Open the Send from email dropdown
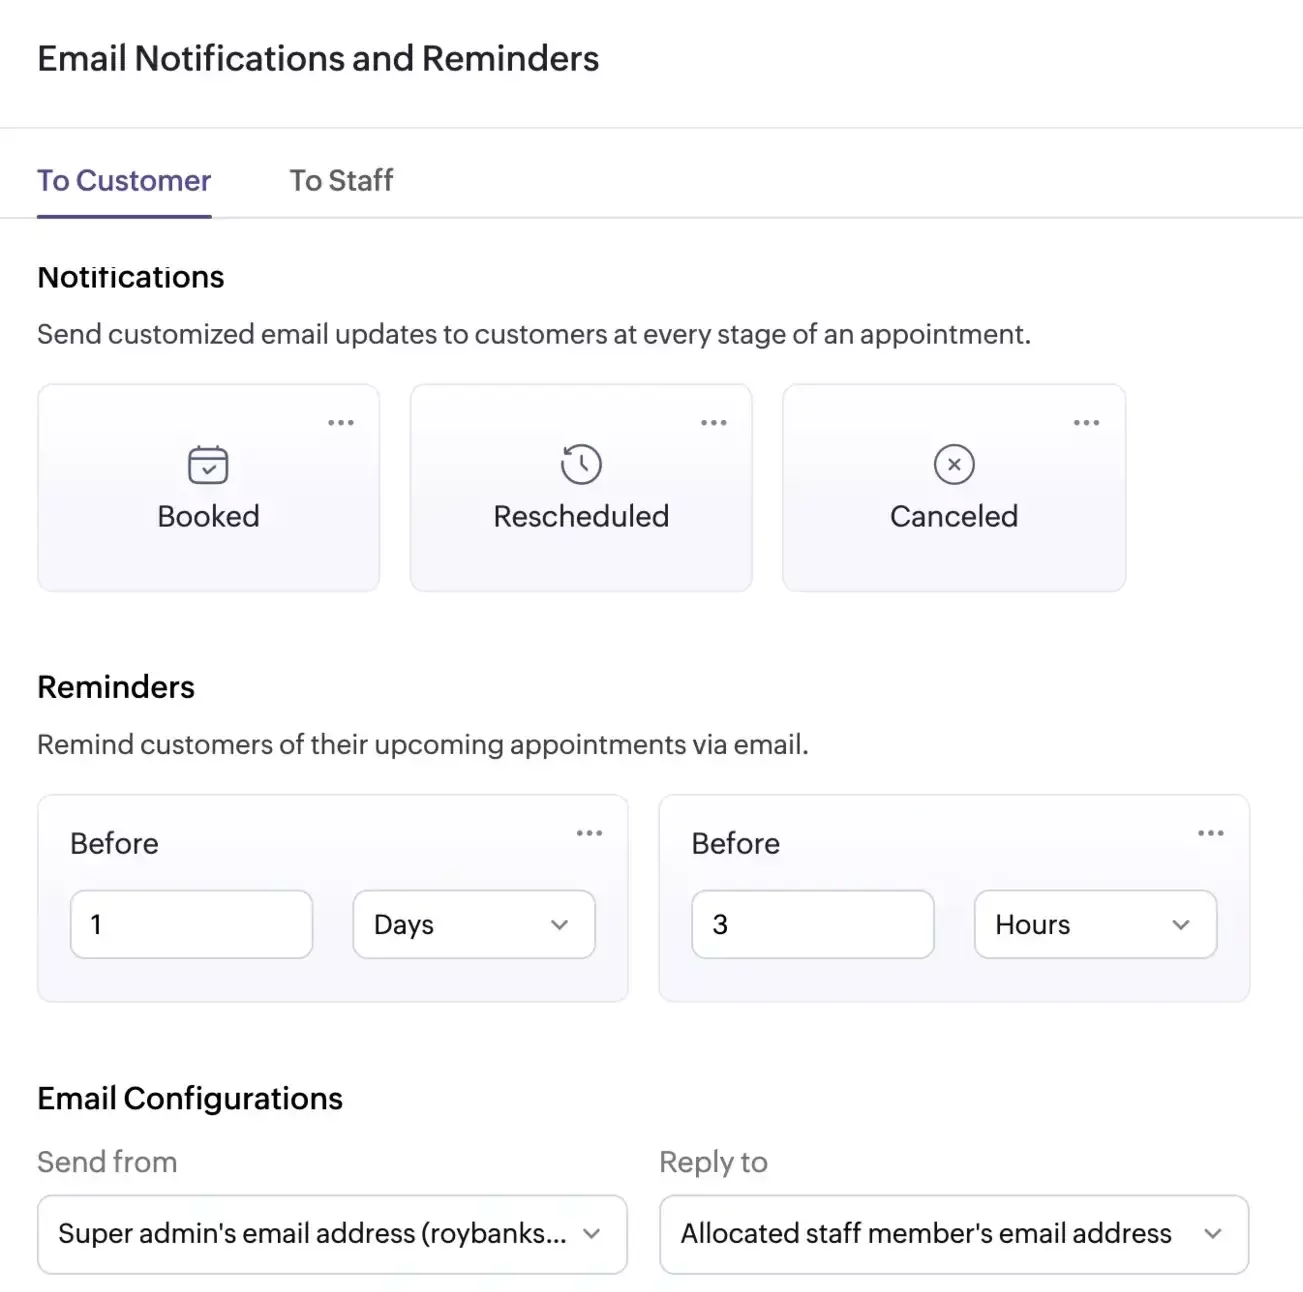Screen dimensions: 1303x1292 pos(332,1234)
